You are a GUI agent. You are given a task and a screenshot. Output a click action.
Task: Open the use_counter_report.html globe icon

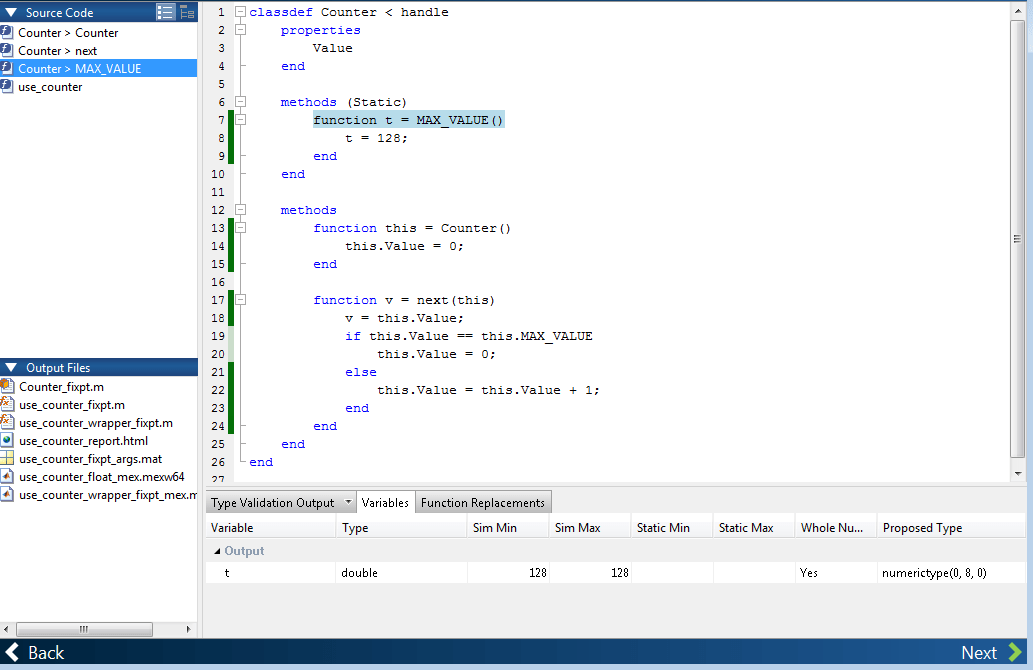point(8,441)
